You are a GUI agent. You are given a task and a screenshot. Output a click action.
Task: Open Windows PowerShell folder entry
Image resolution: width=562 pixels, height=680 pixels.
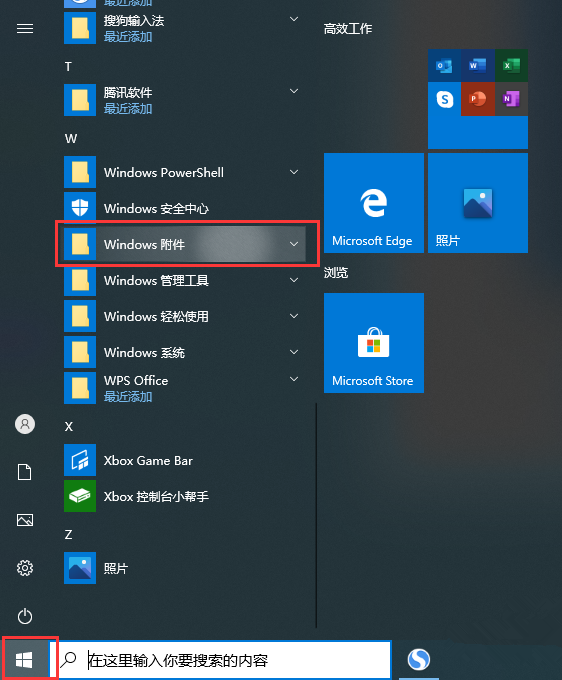pyautogui.click(x=185, y=173)
